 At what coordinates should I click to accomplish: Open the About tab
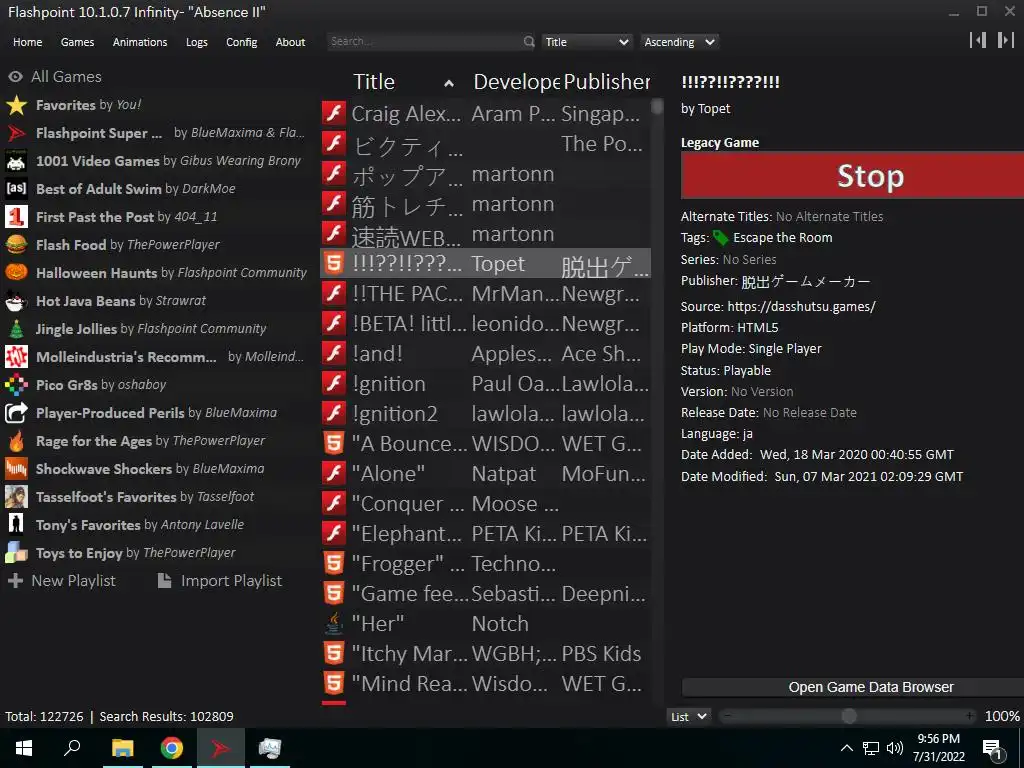click(290, 42)
